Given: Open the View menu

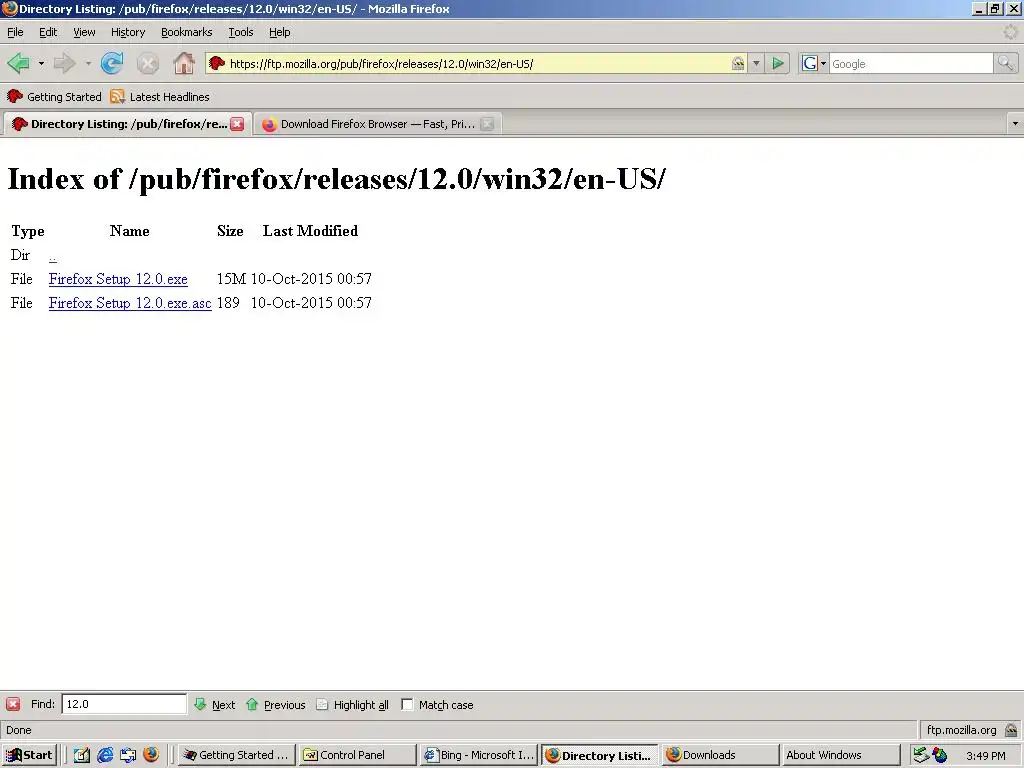Looking at the screenshot, I should [84, 32].
